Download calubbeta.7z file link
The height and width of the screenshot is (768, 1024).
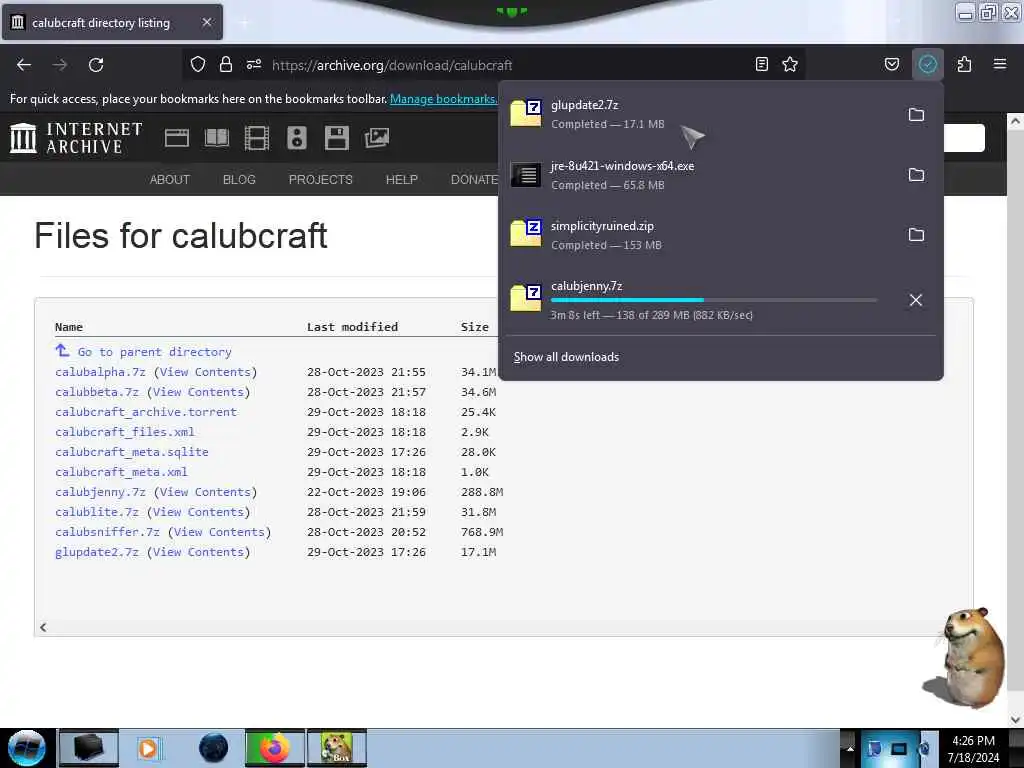(97, 392)
